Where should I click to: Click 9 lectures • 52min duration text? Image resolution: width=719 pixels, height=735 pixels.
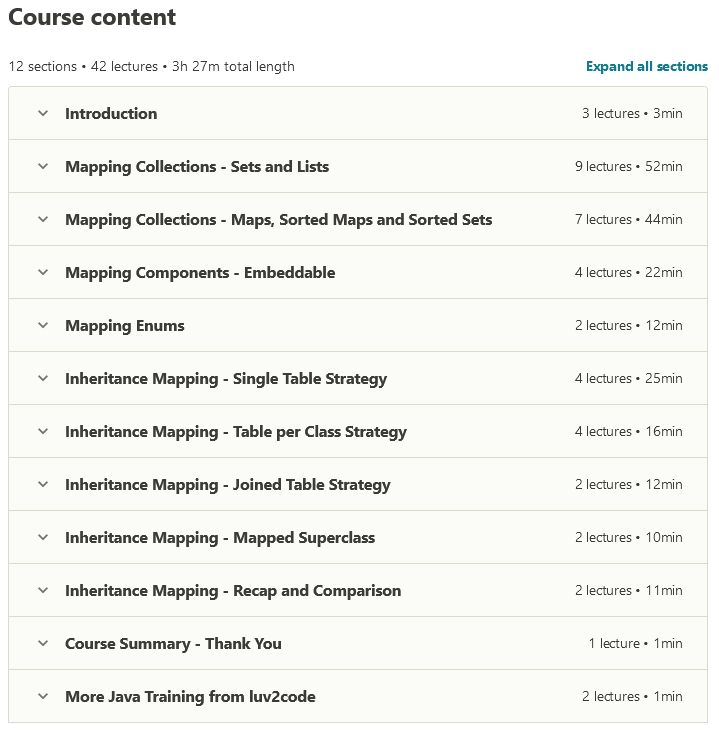coord(628,167)
